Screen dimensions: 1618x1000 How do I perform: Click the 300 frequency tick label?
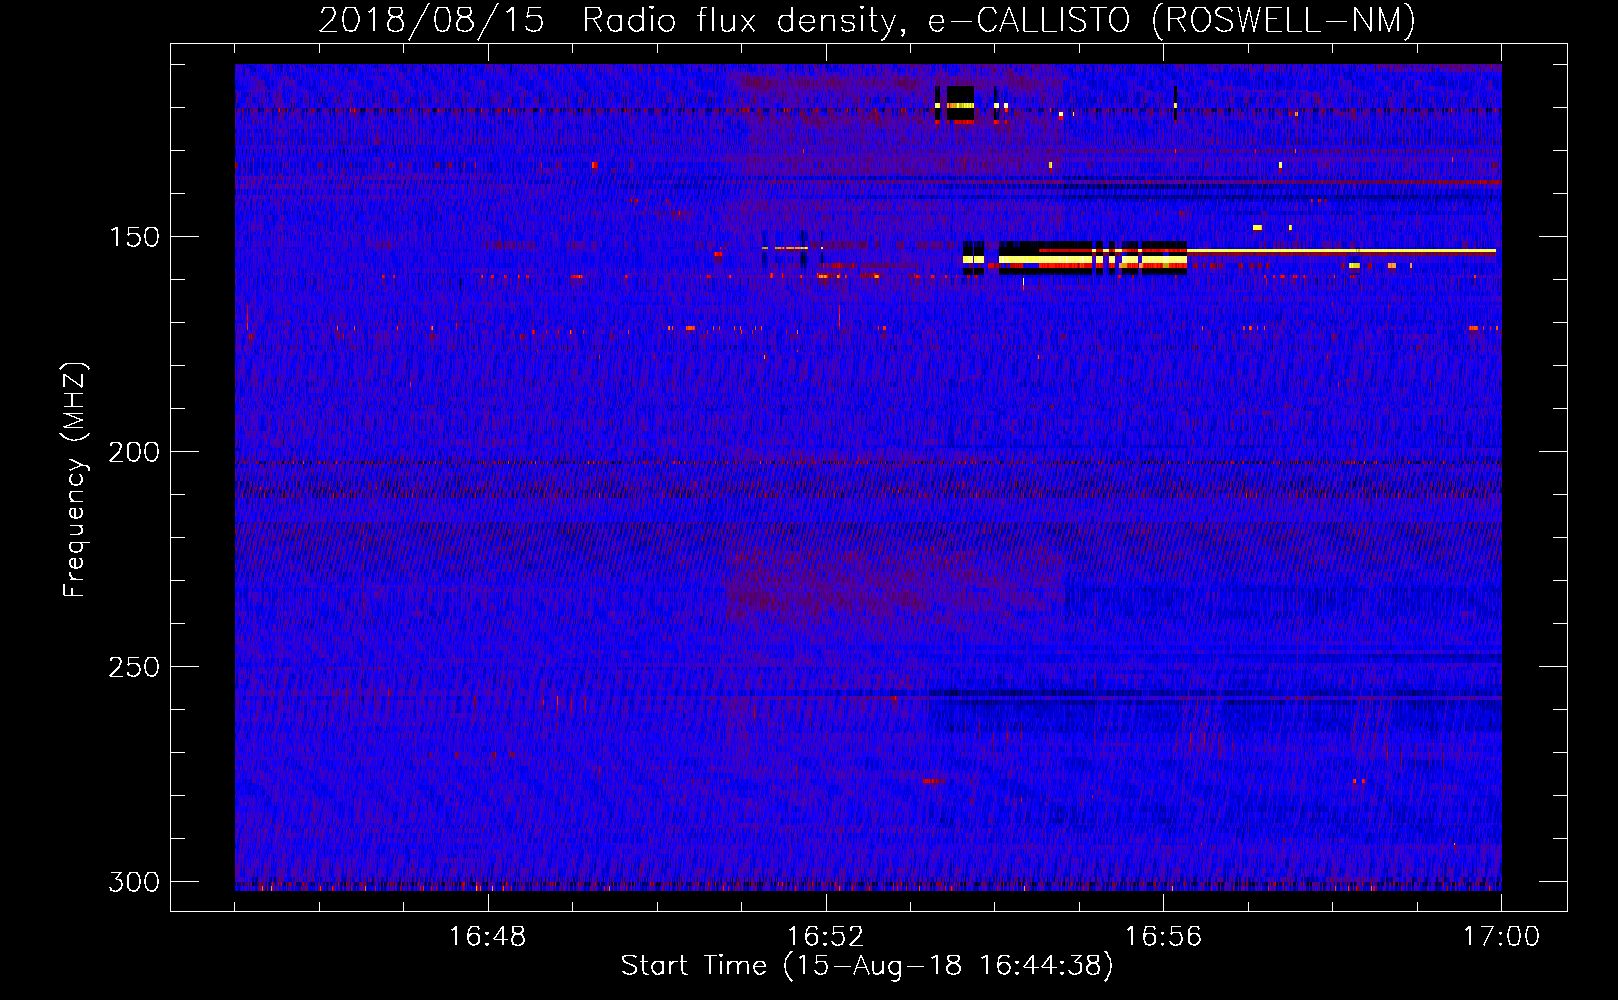134,882
